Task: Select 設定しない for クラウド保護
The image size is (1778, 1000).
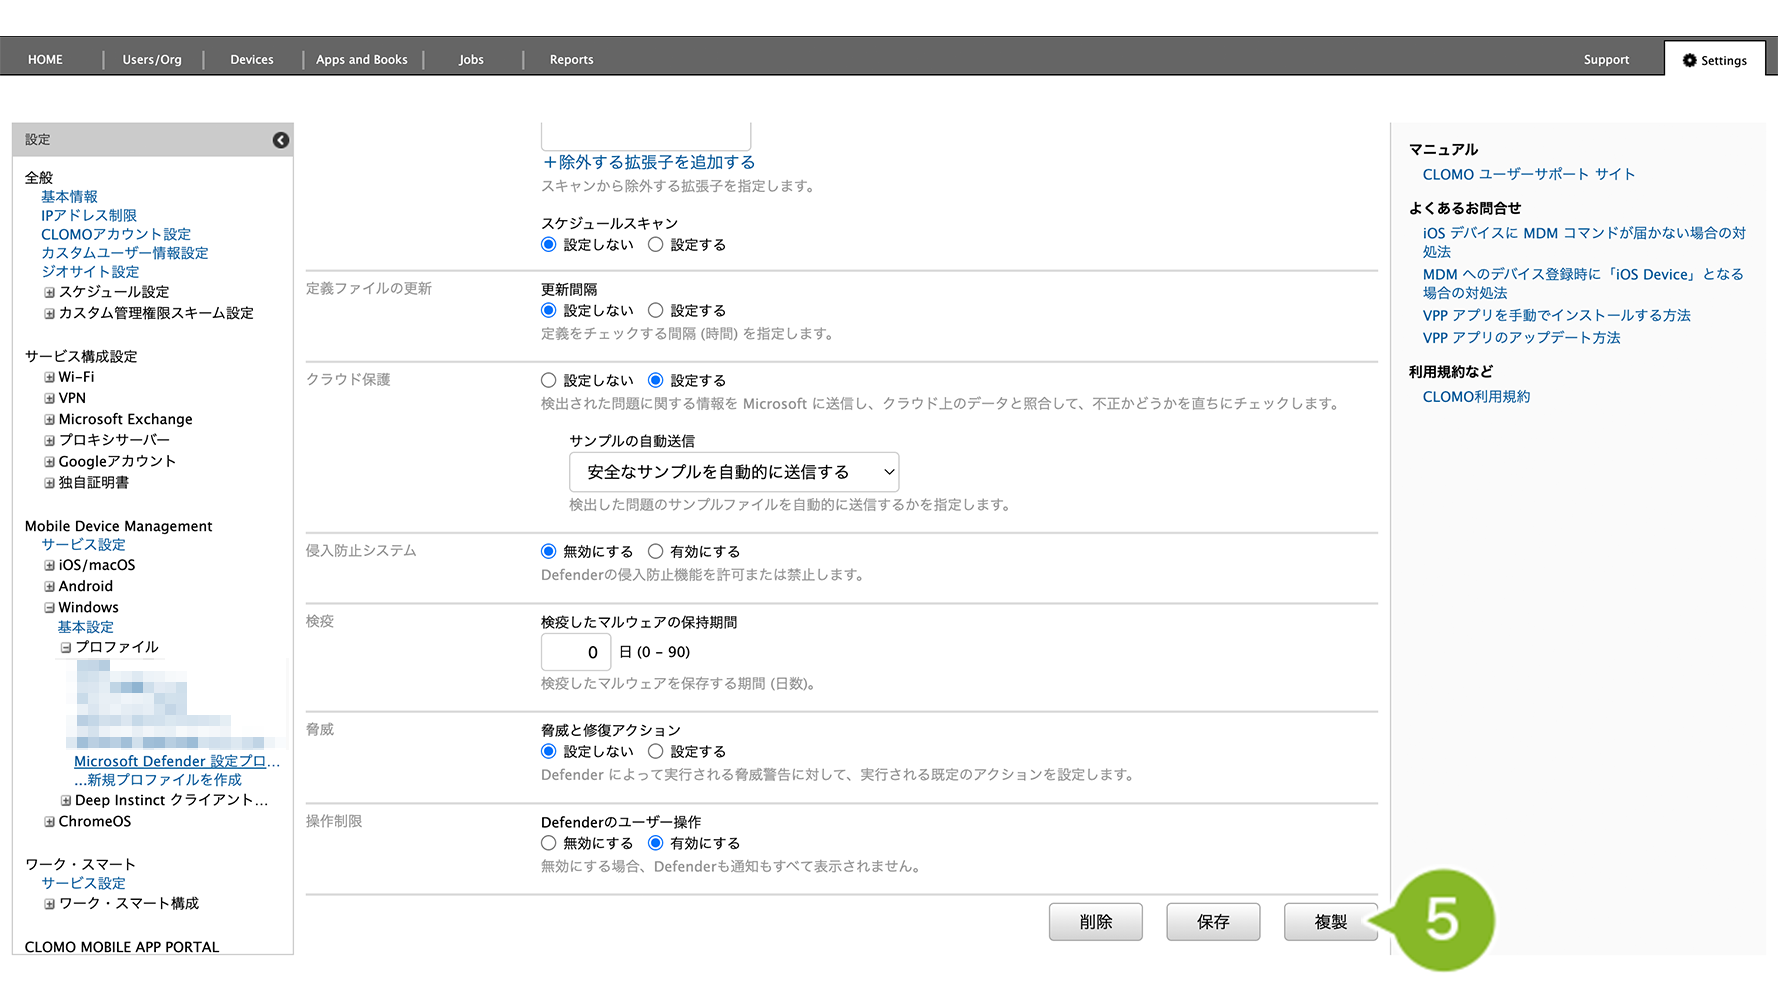Action: [548, 381]
